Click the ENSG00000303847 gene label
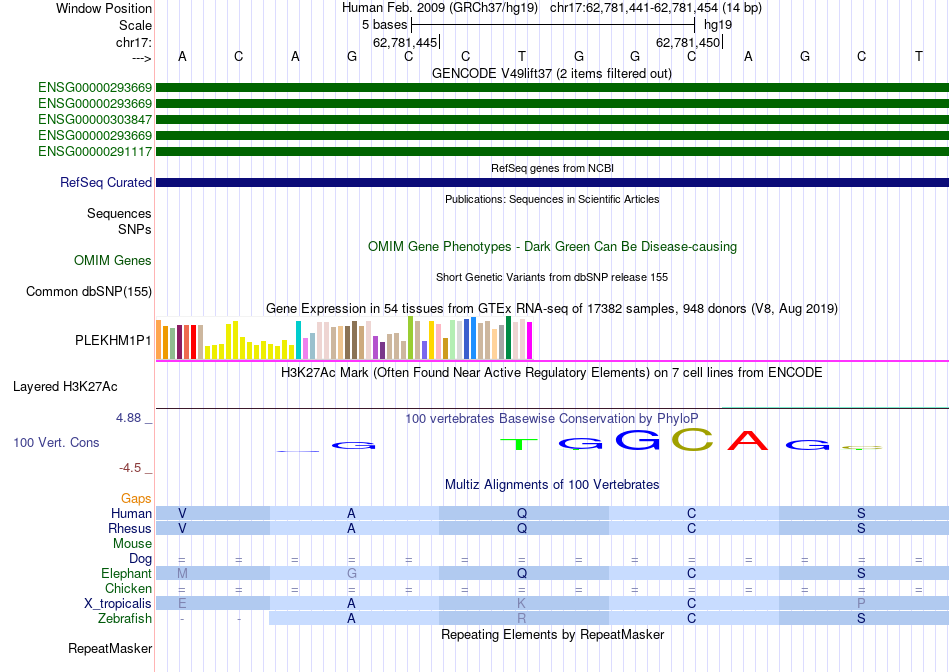 (95, 119)
